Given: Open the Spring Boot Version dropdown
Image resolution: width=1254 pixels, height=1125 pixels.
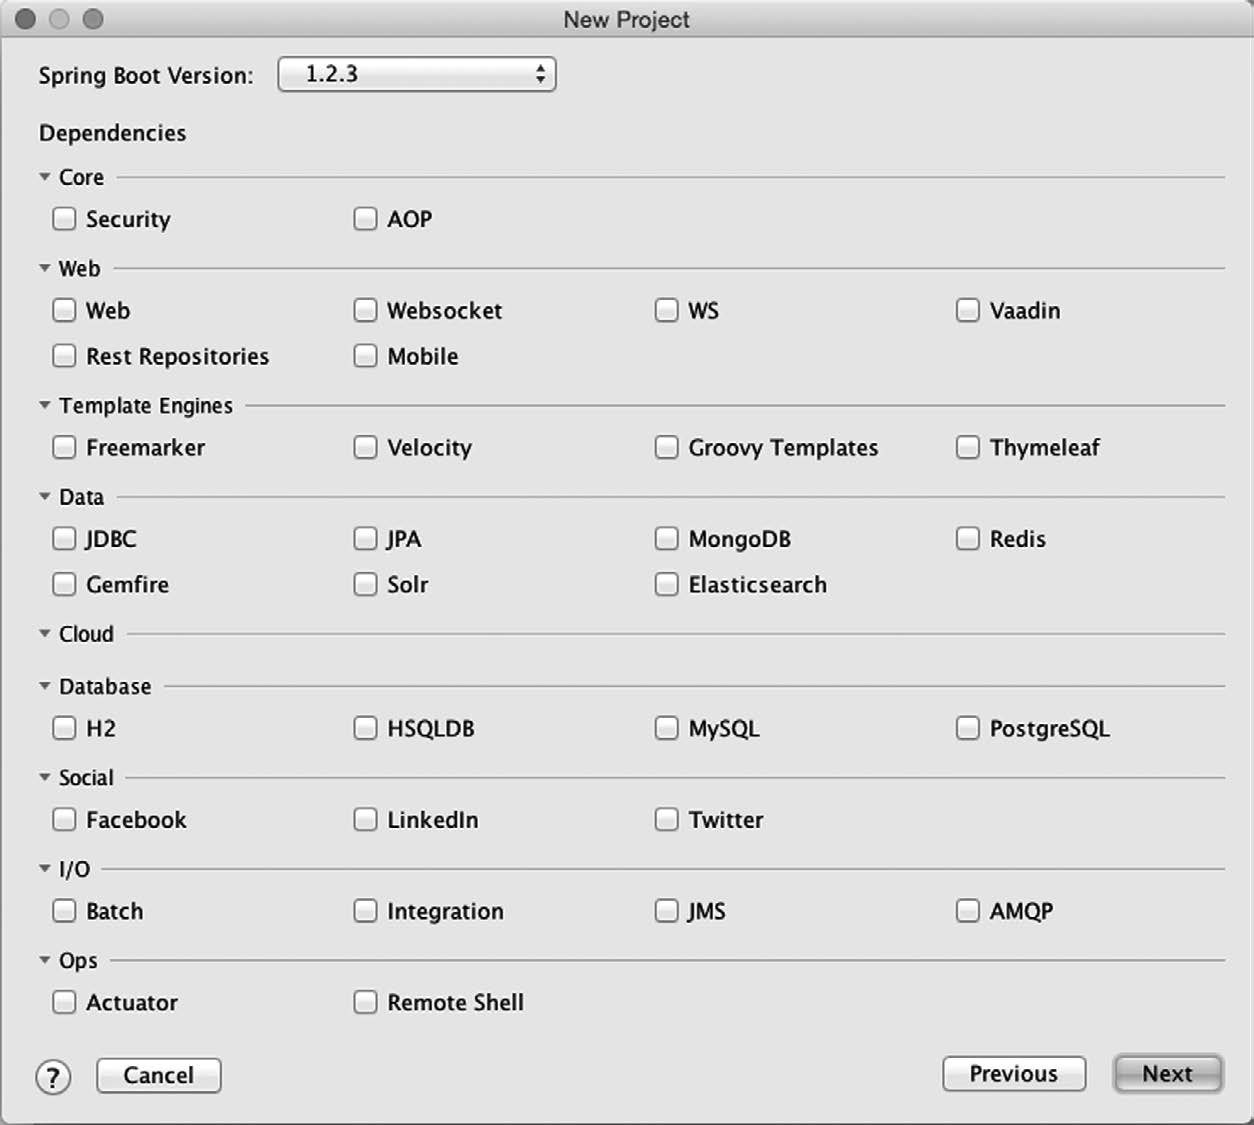Looking at the screenshot, I should click(416, 74).
